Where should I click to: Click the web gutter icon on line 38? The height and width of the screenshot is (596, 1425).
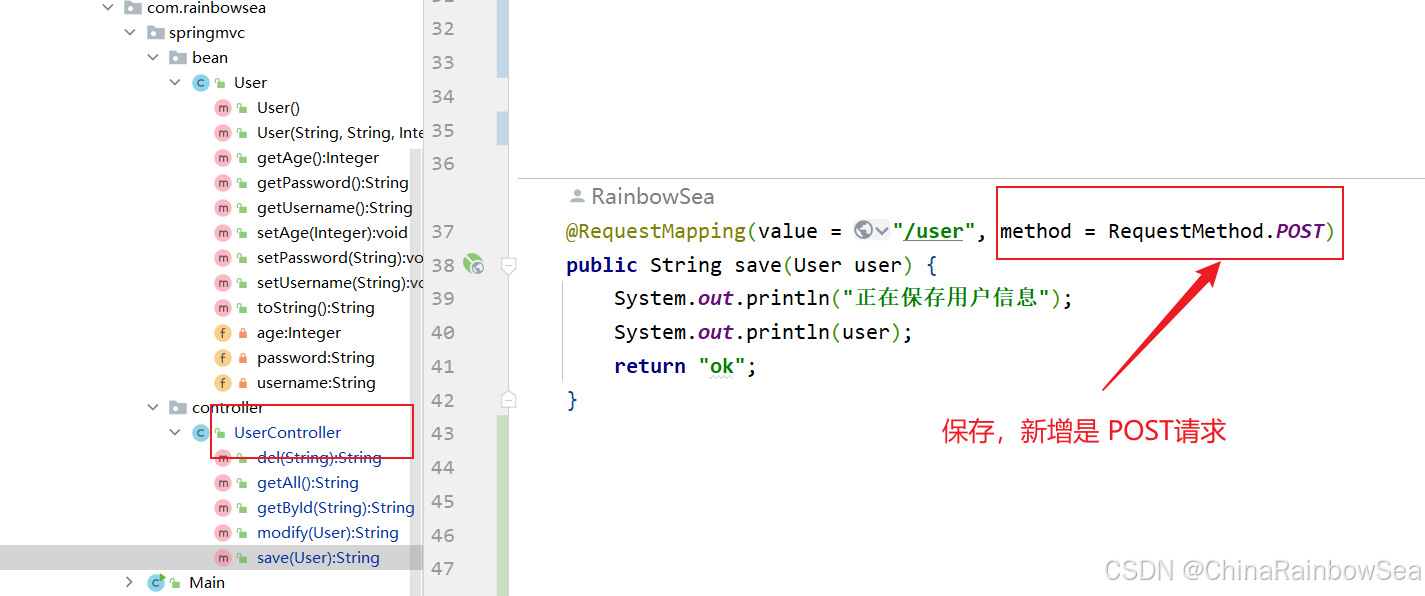point(474,265)
